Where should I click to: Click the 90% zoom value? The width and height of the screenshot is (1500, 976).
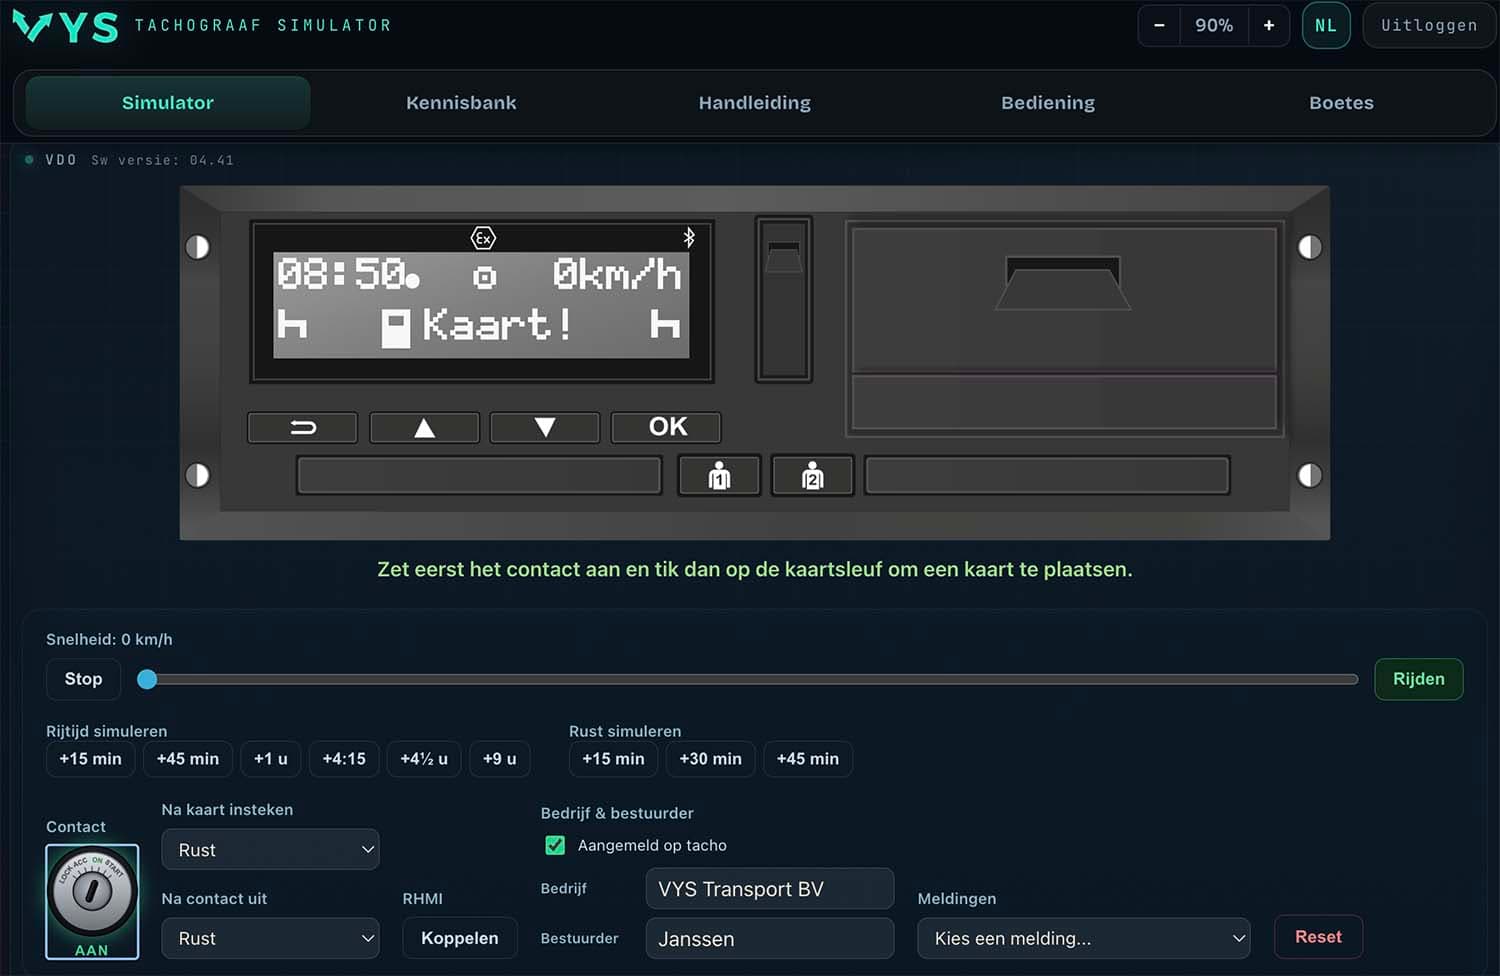click(1214, 25)
